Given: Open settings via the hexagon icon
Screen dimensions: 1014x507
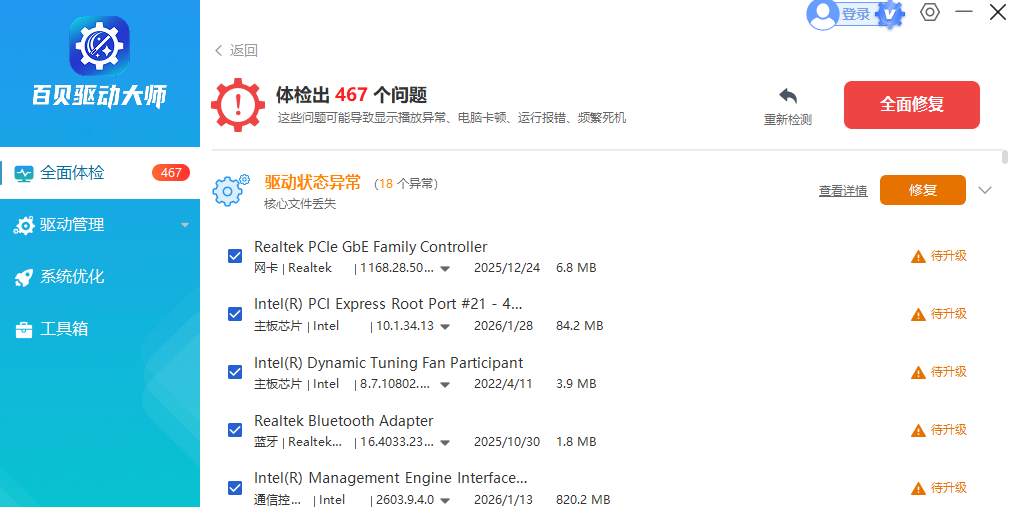Looking at the screenshot, I should [x=930, y=13].
